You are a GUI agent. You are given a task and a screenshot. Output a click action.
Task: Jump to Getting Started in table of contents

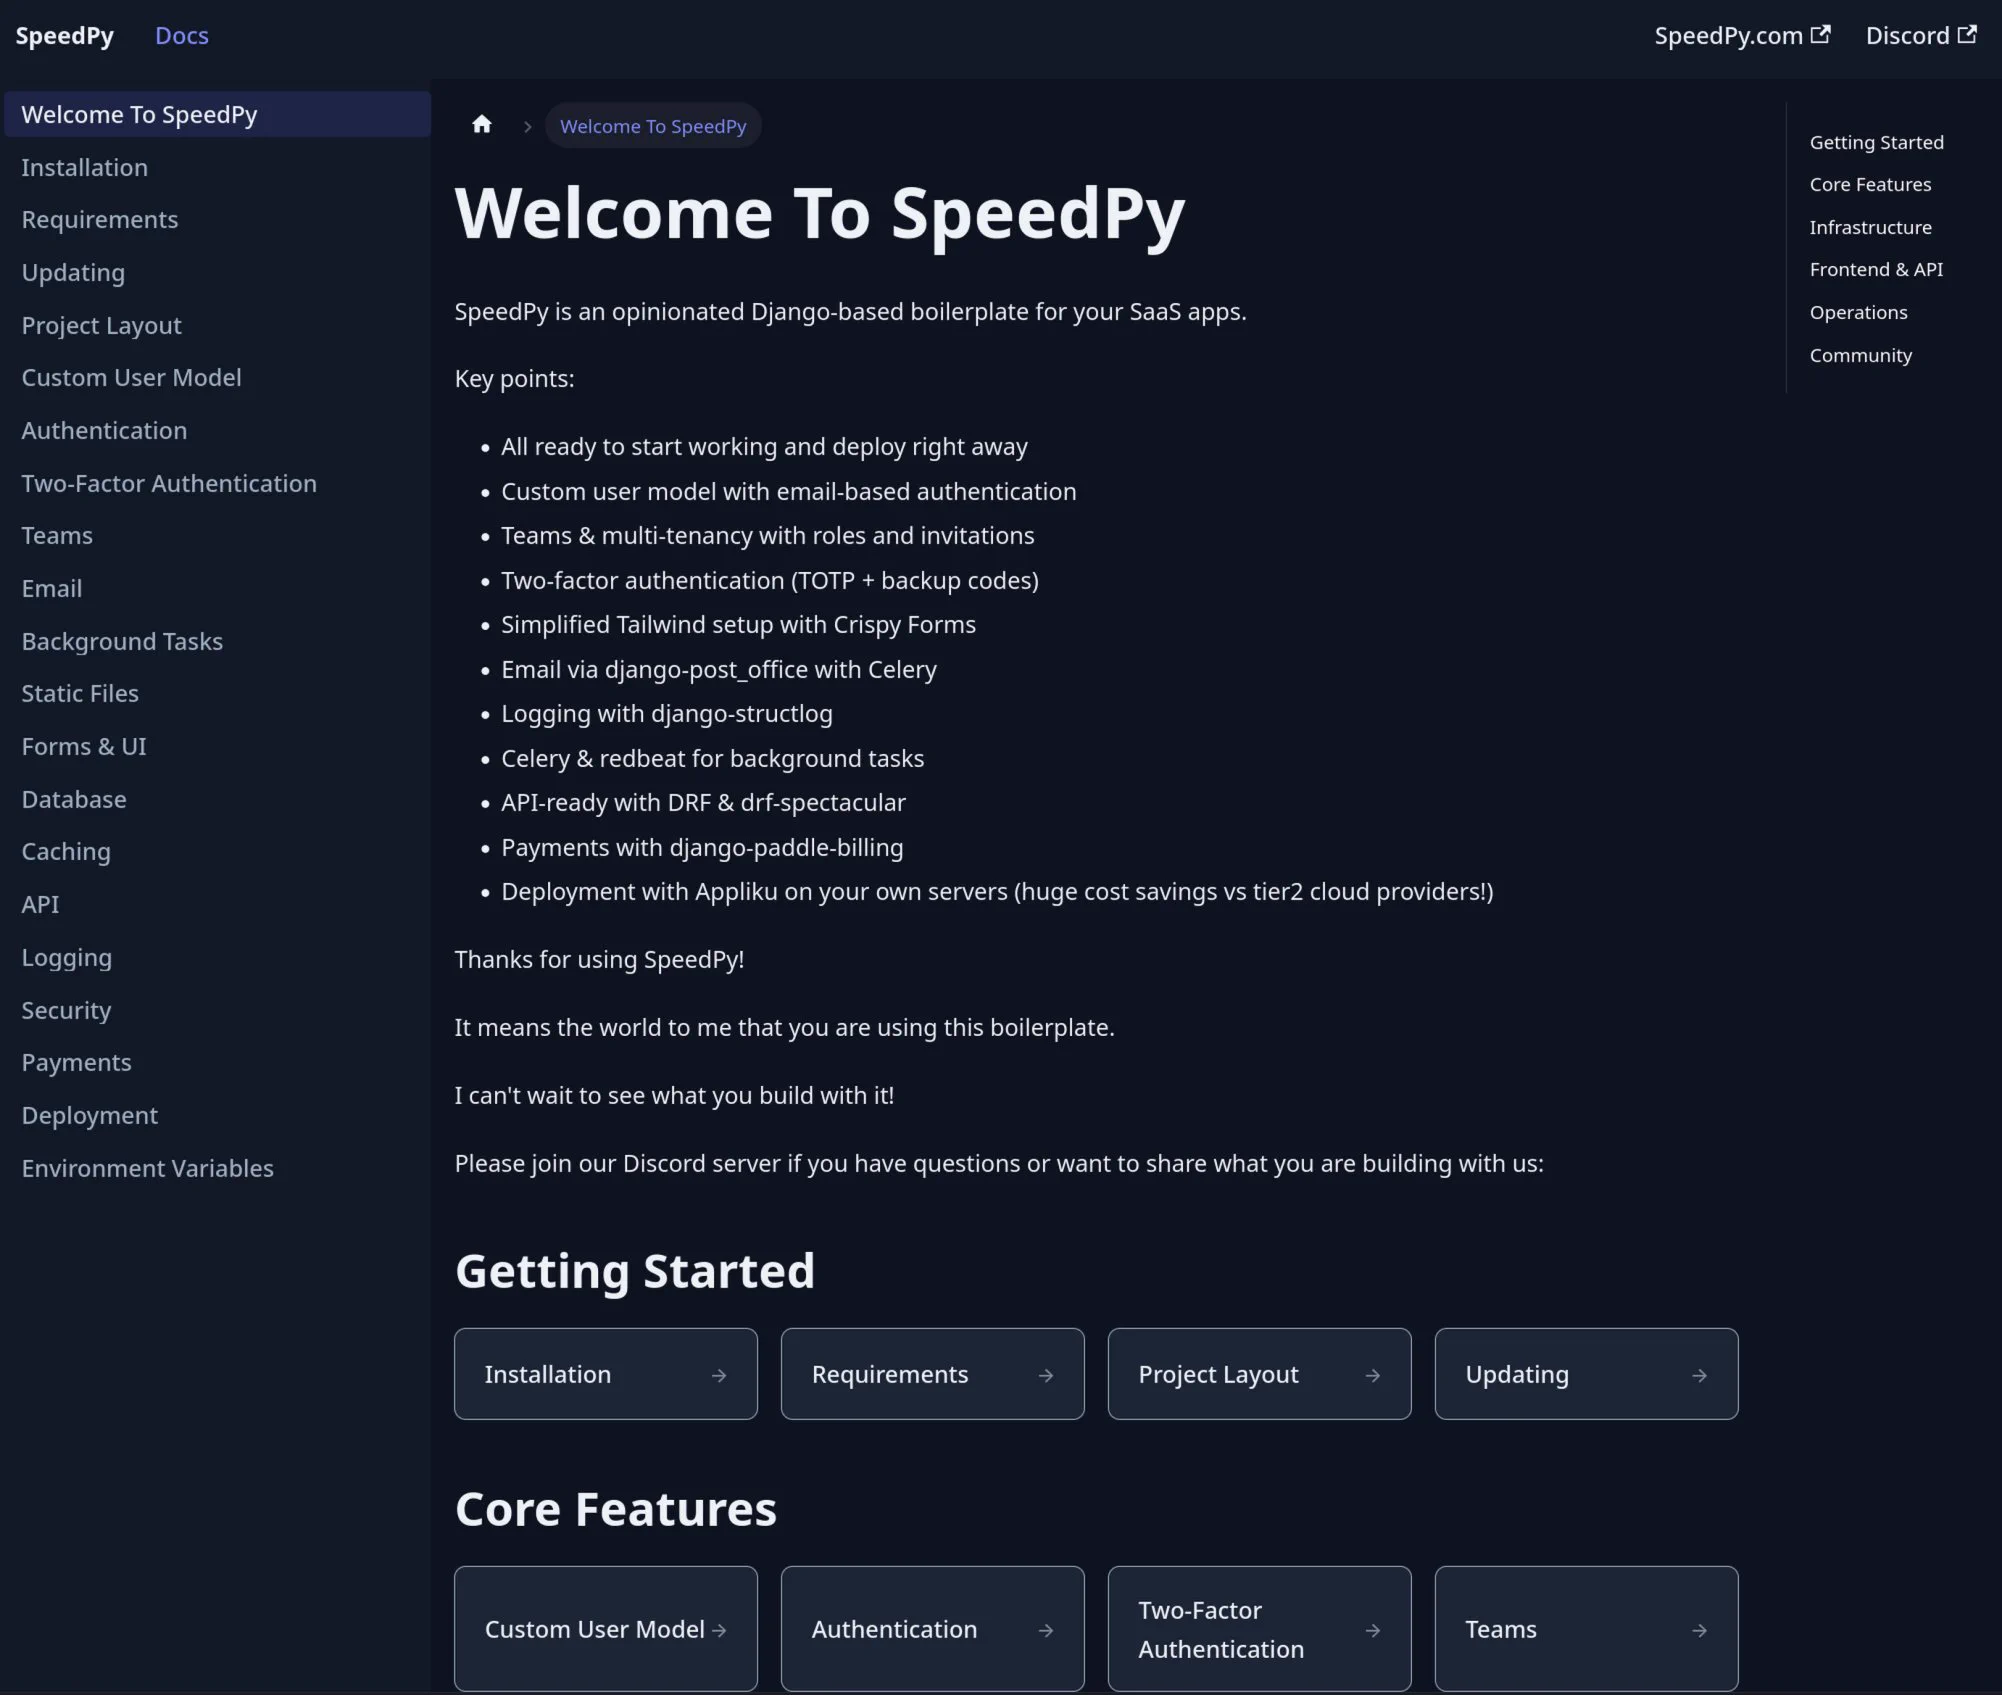1876,142
